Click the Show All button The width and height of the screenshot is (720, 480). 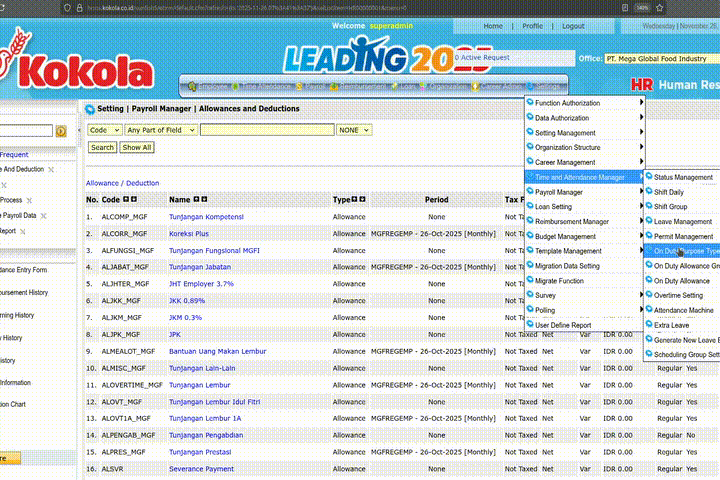[137, 147]
